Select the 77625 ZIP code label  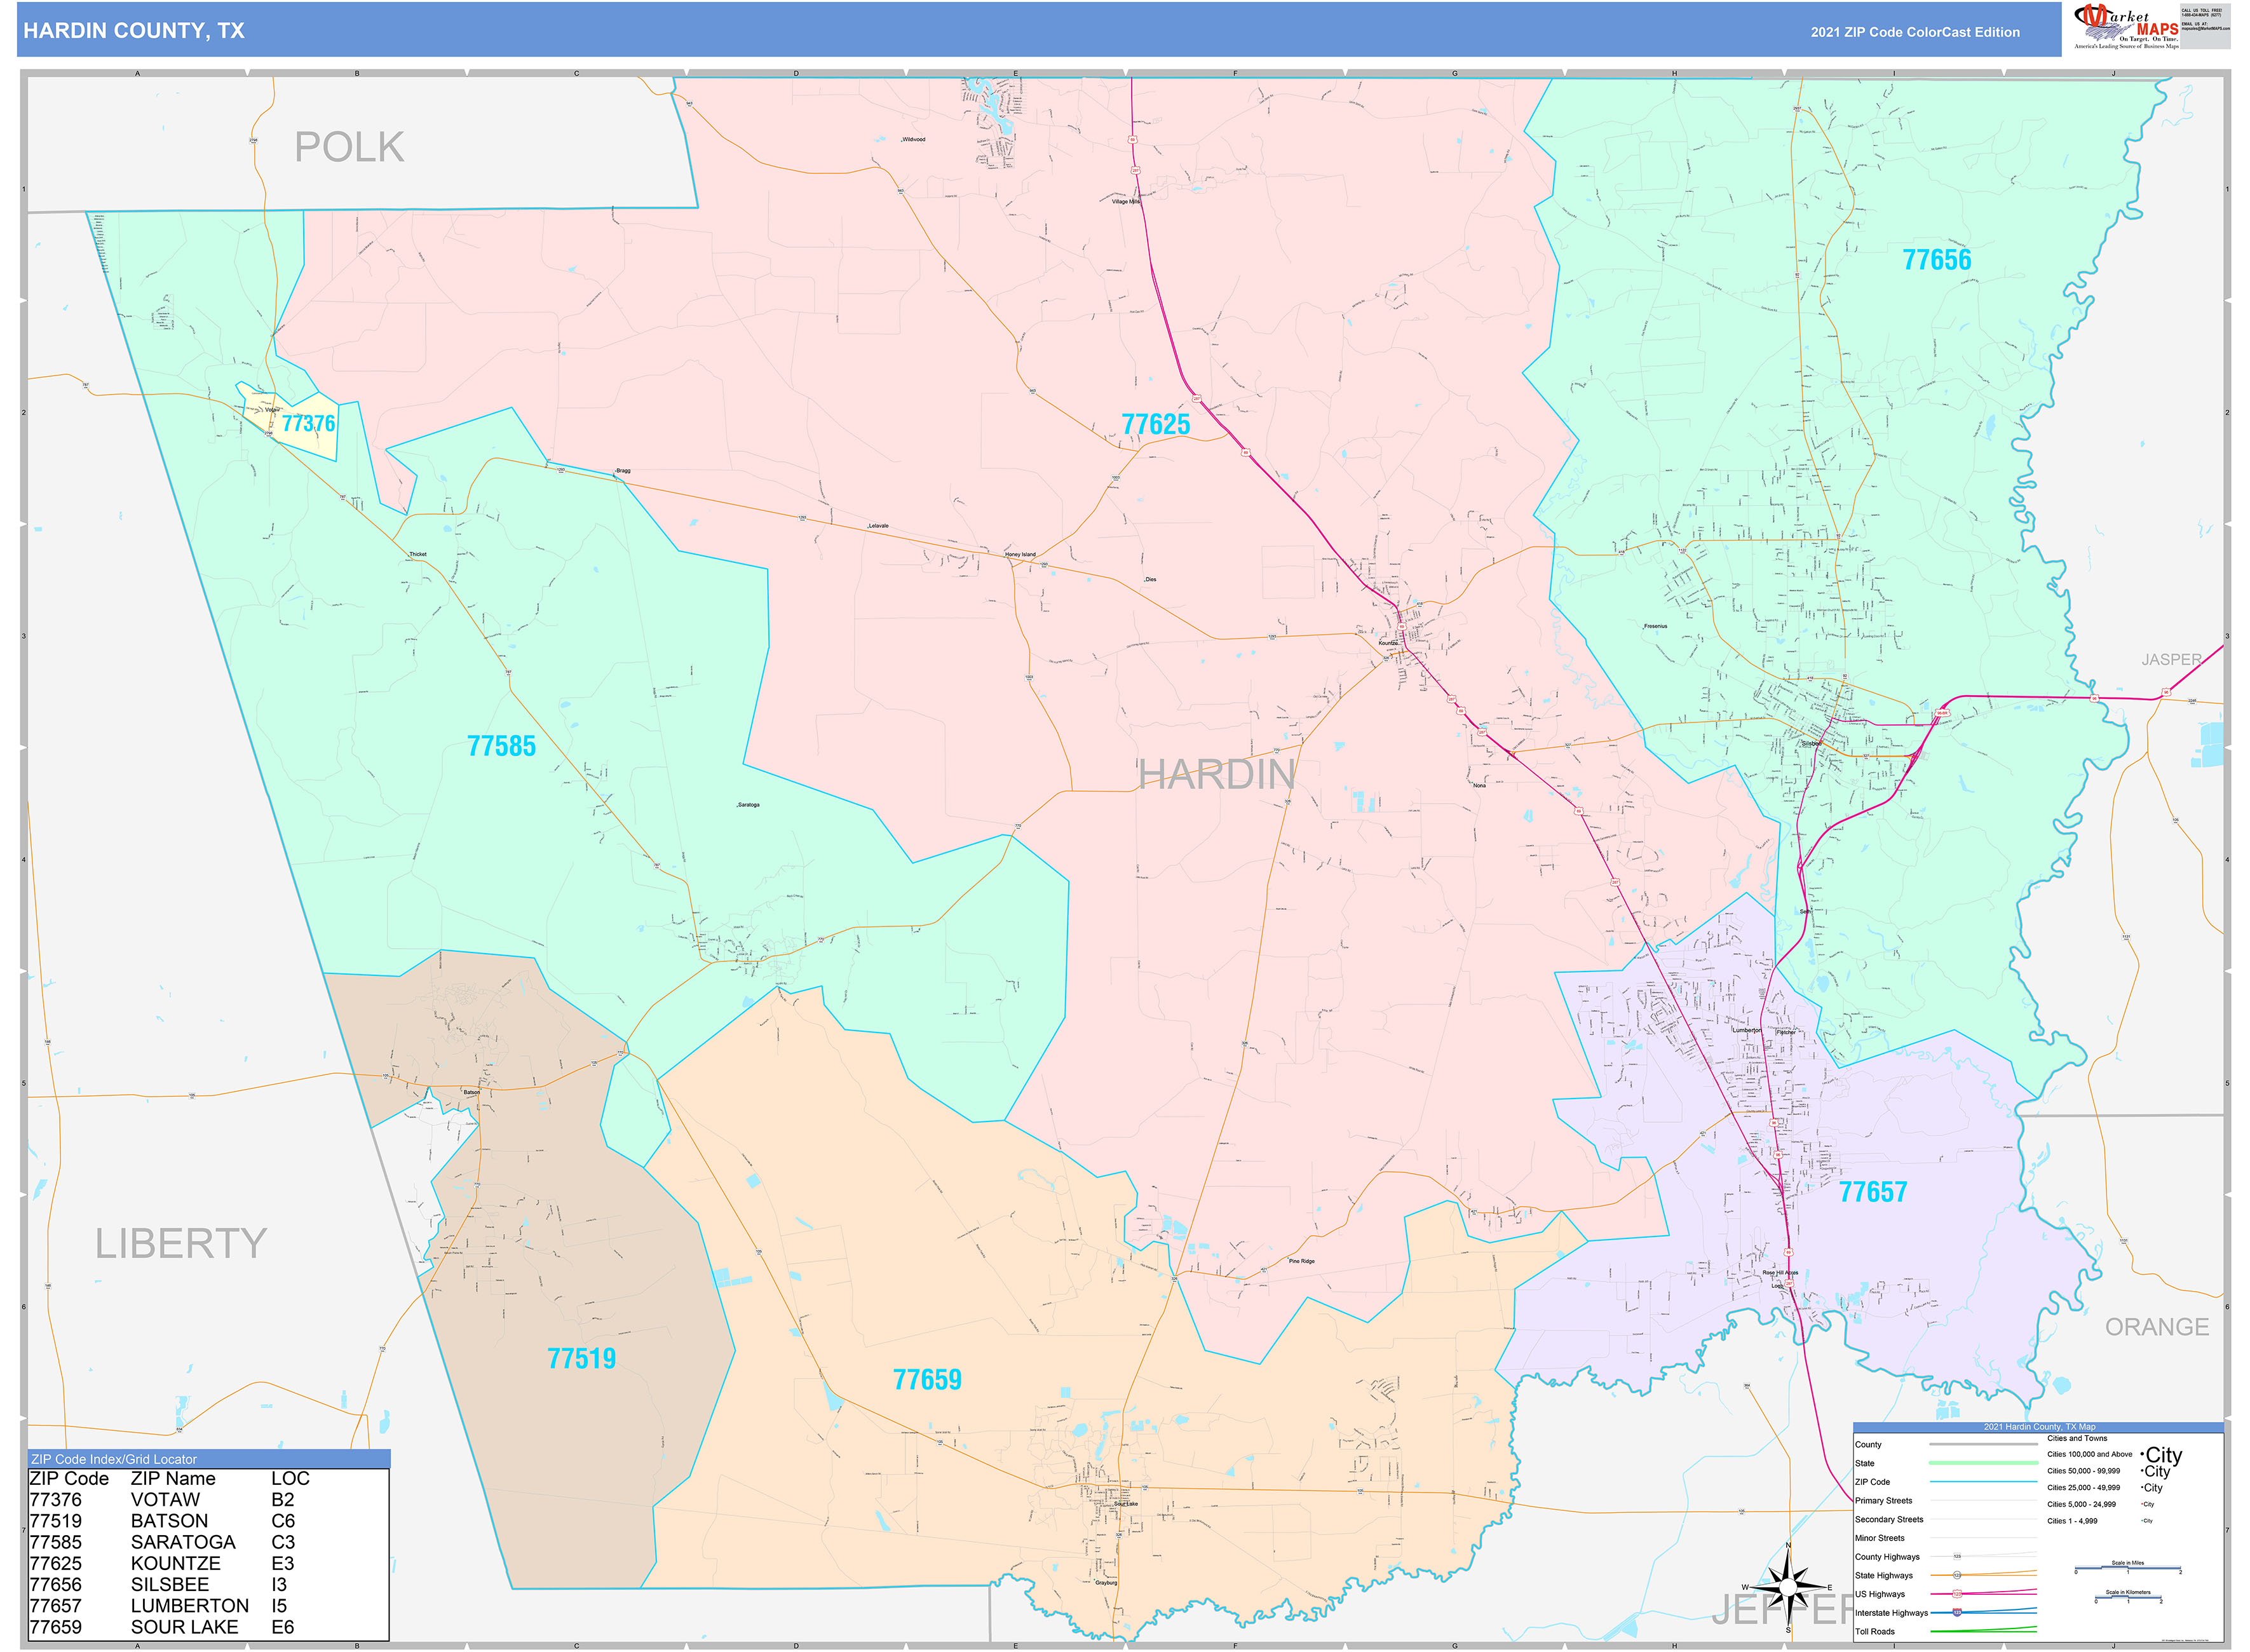pyautogui.click(x=1155, y=424)
